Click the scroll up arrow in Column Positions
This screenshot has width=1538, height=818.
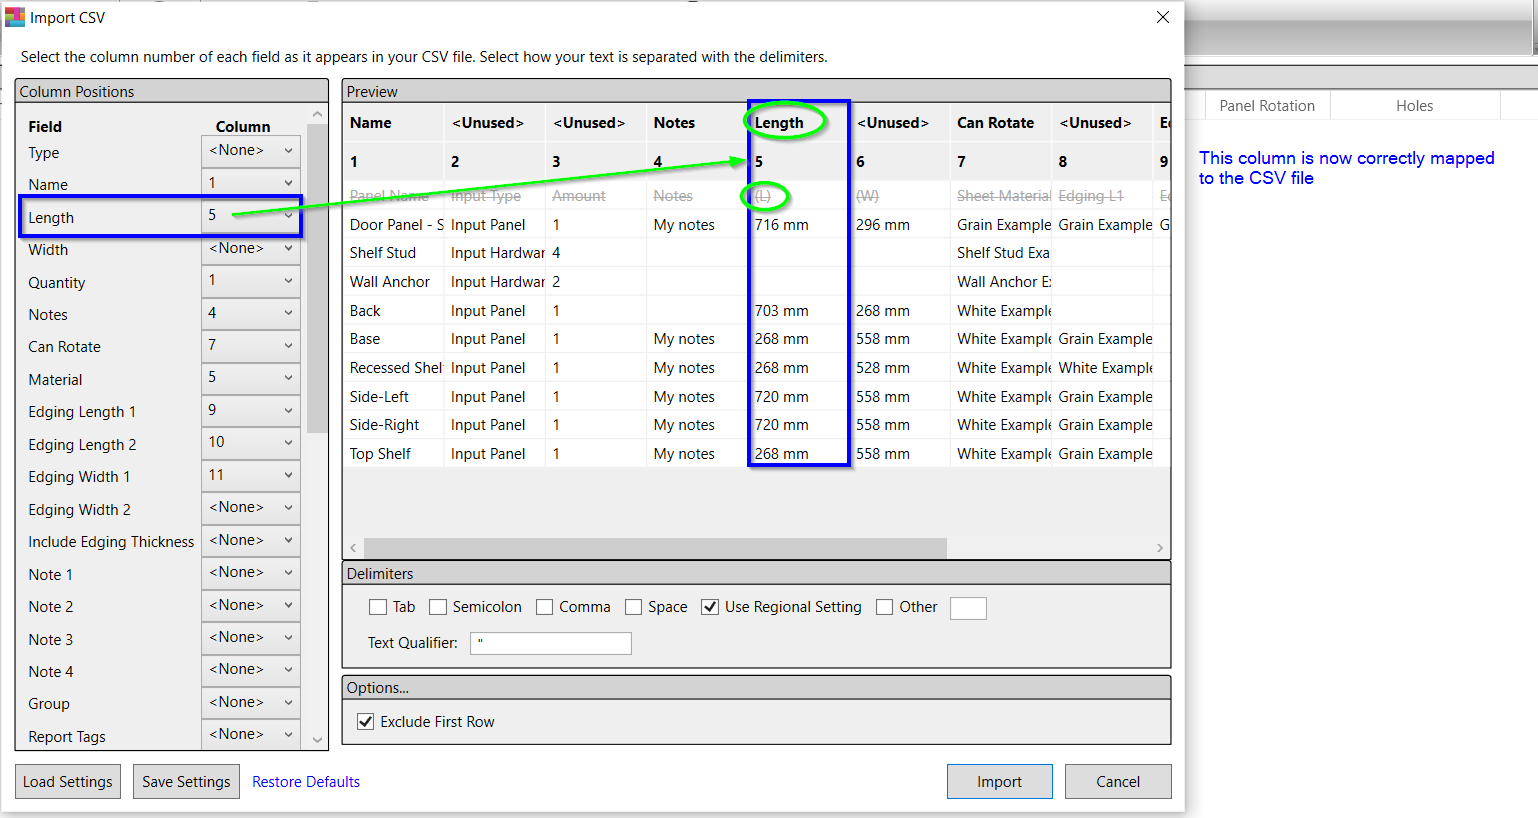click(317, 115)
